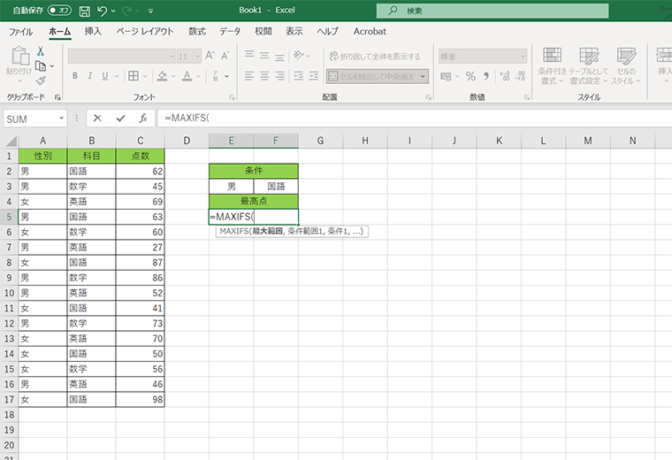Viewport: 672px width, 460px height.
Task: Open the Name Box dropdown showing SUM
Action: [x=61, y=118]
